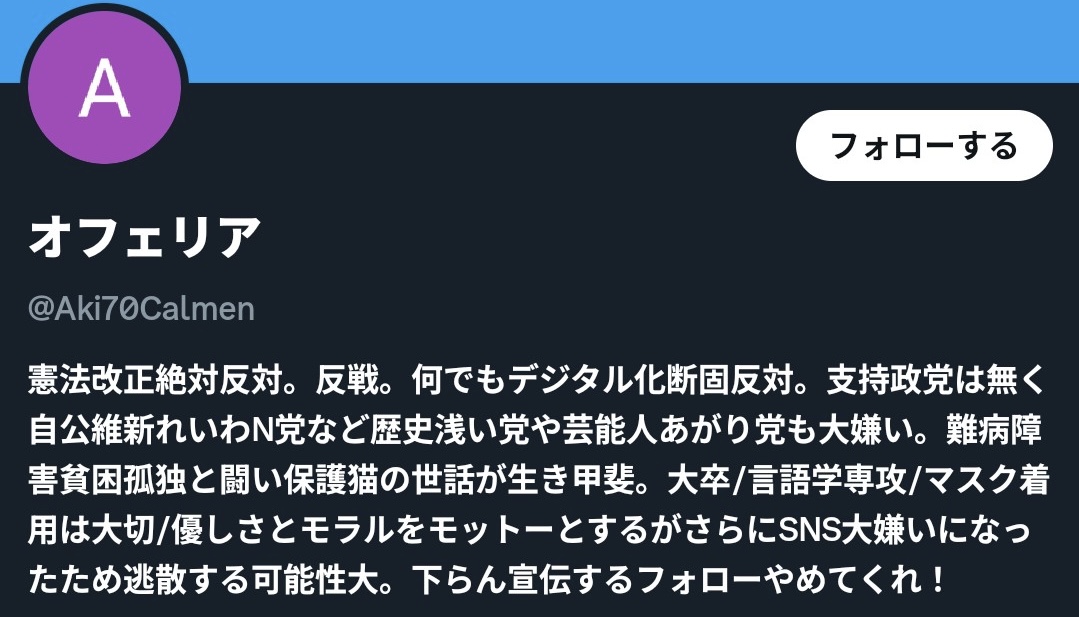
Task: Click bio text 保護猫の世話が生き甲斐
Action: 458,480
